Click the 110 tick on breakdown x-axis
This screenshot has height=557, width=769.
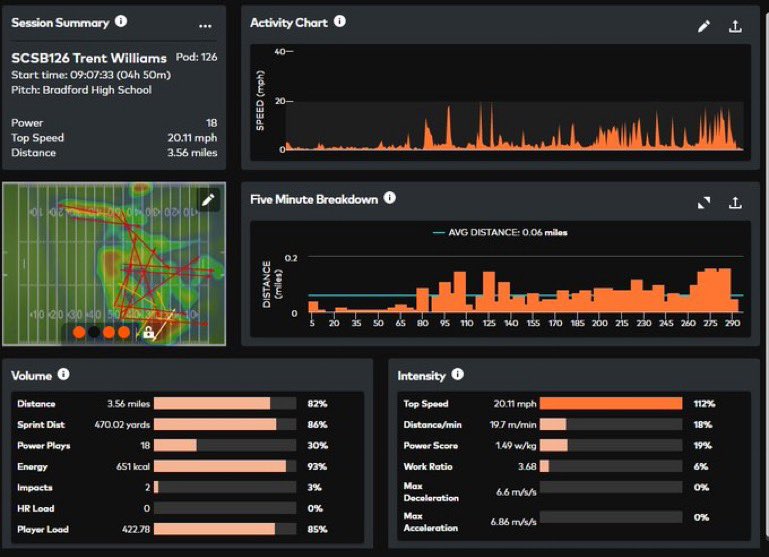[x=466, y=323]
